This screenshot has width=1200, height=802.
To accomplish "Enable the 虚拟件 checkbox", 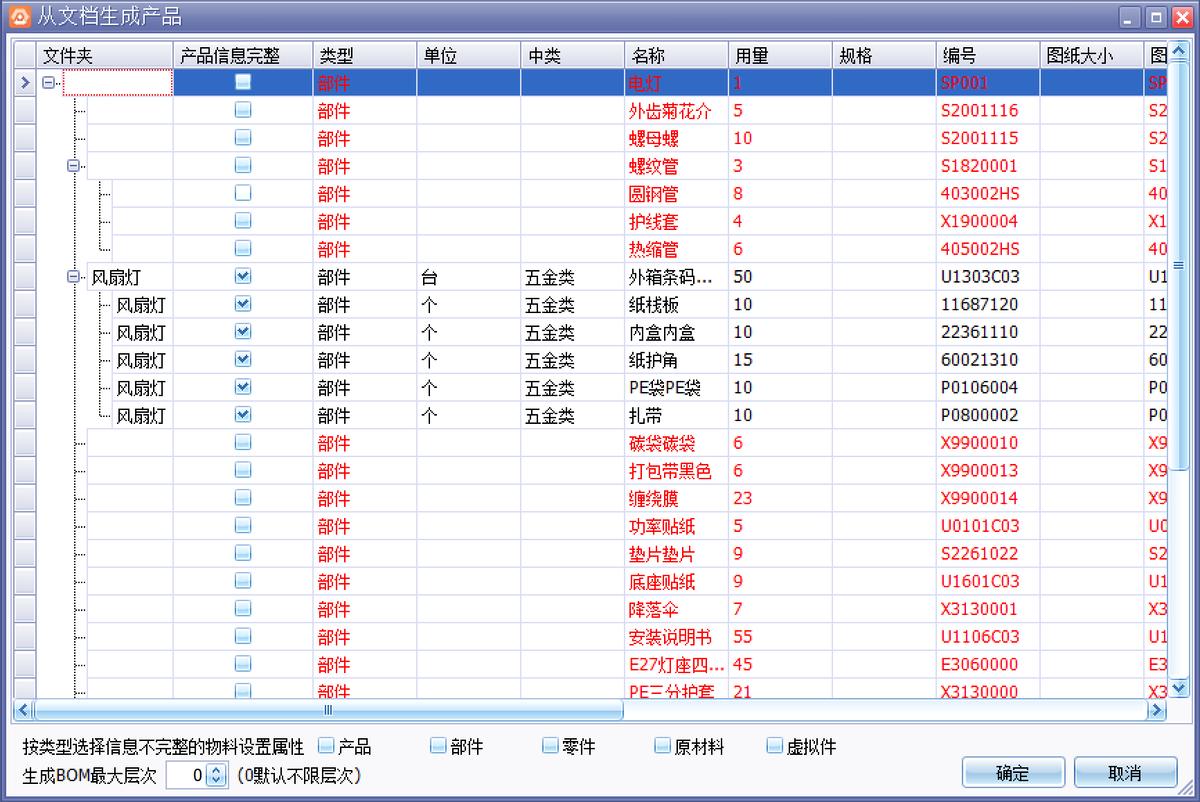I will point(774,745).
